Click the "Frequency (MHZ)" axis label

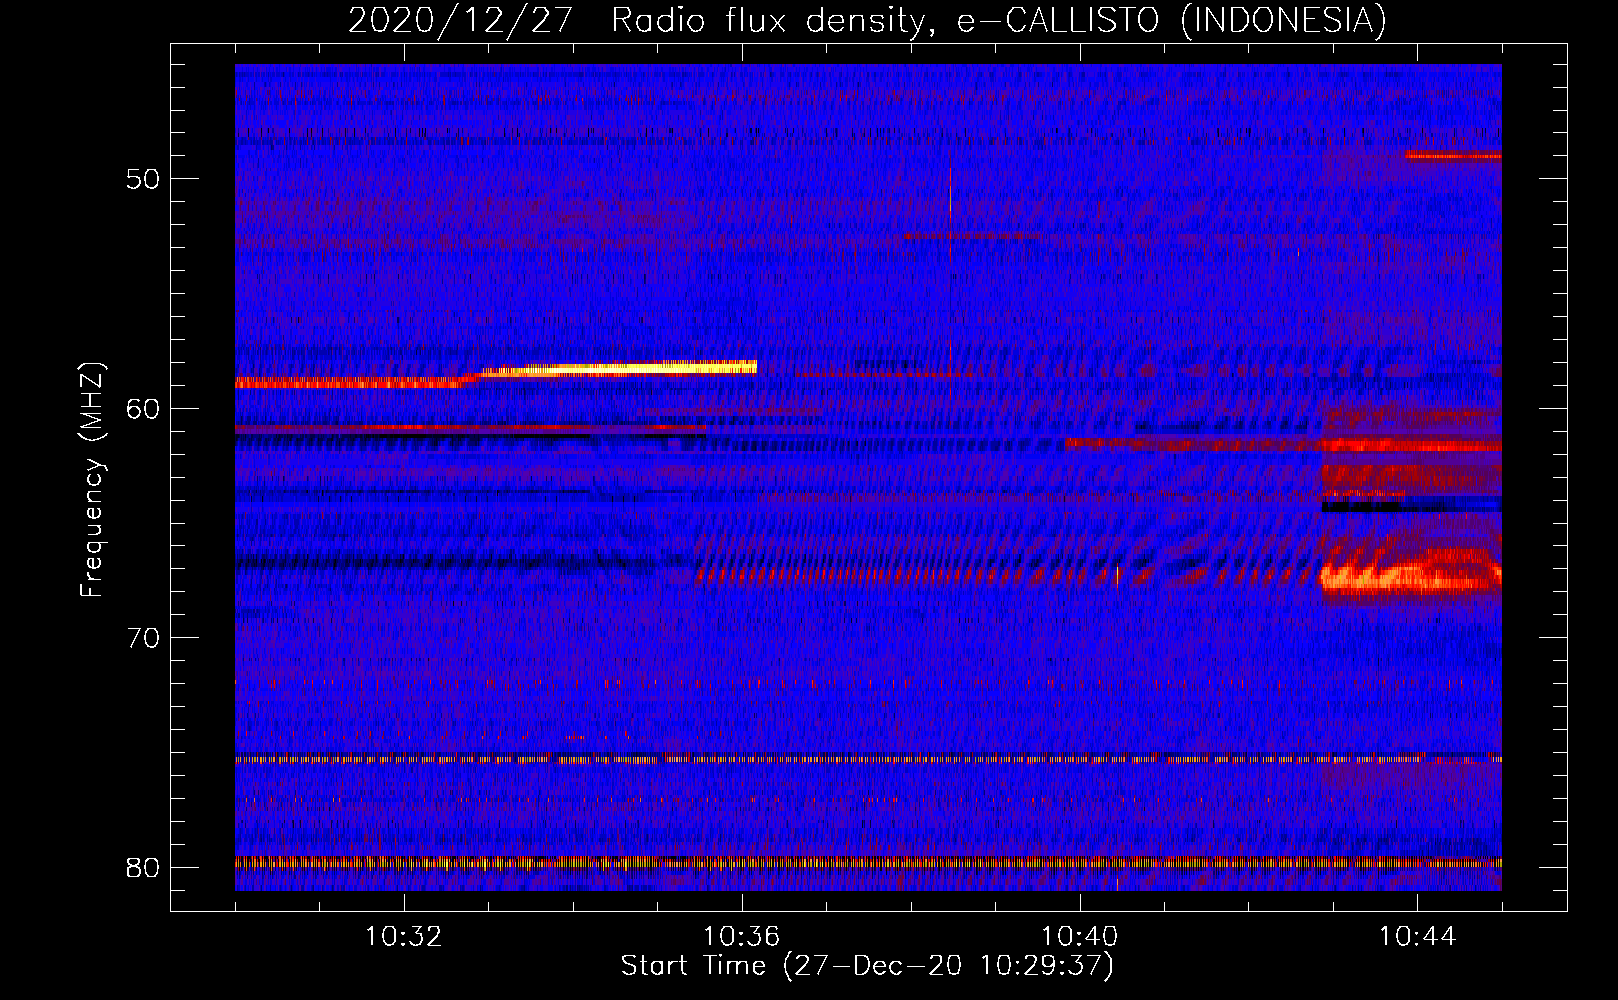tap(92, 480)
